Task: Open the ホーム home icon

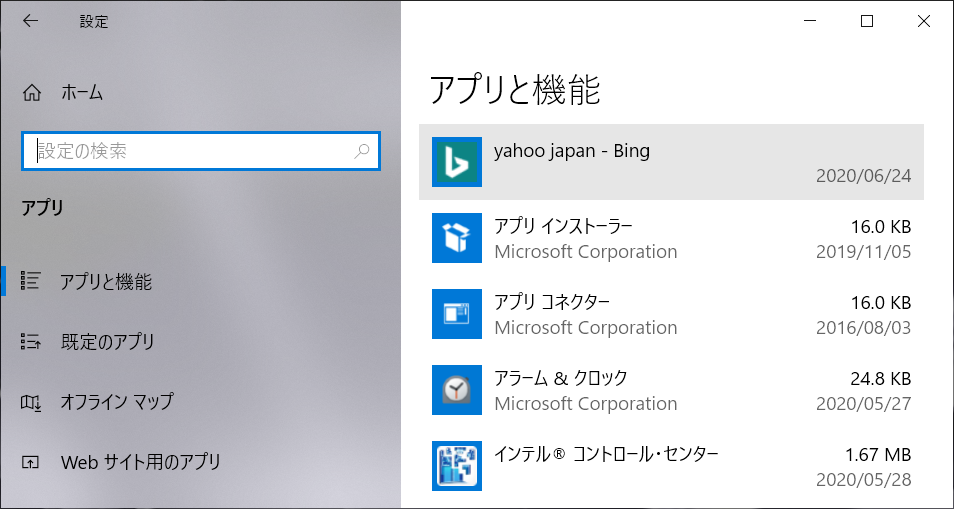Action: (x=32, y=93)
